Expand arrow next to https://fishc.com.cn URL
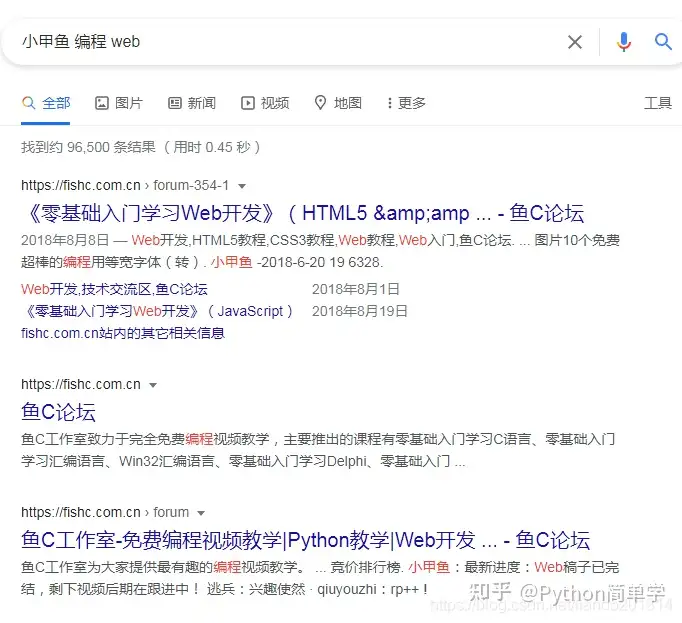This screenshot has width=682, height=623. pos(153,385)
